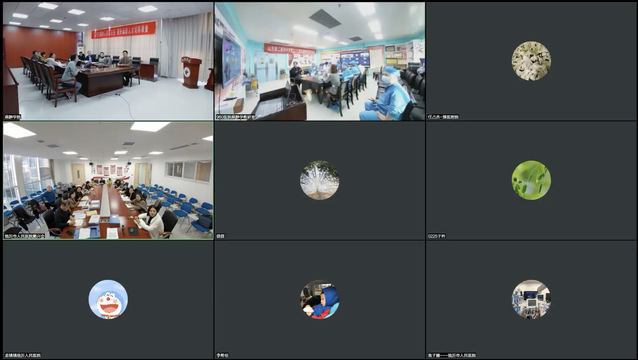Click the name label on the red-banner room tile
The image size is (638, 360).
point(12,117)
